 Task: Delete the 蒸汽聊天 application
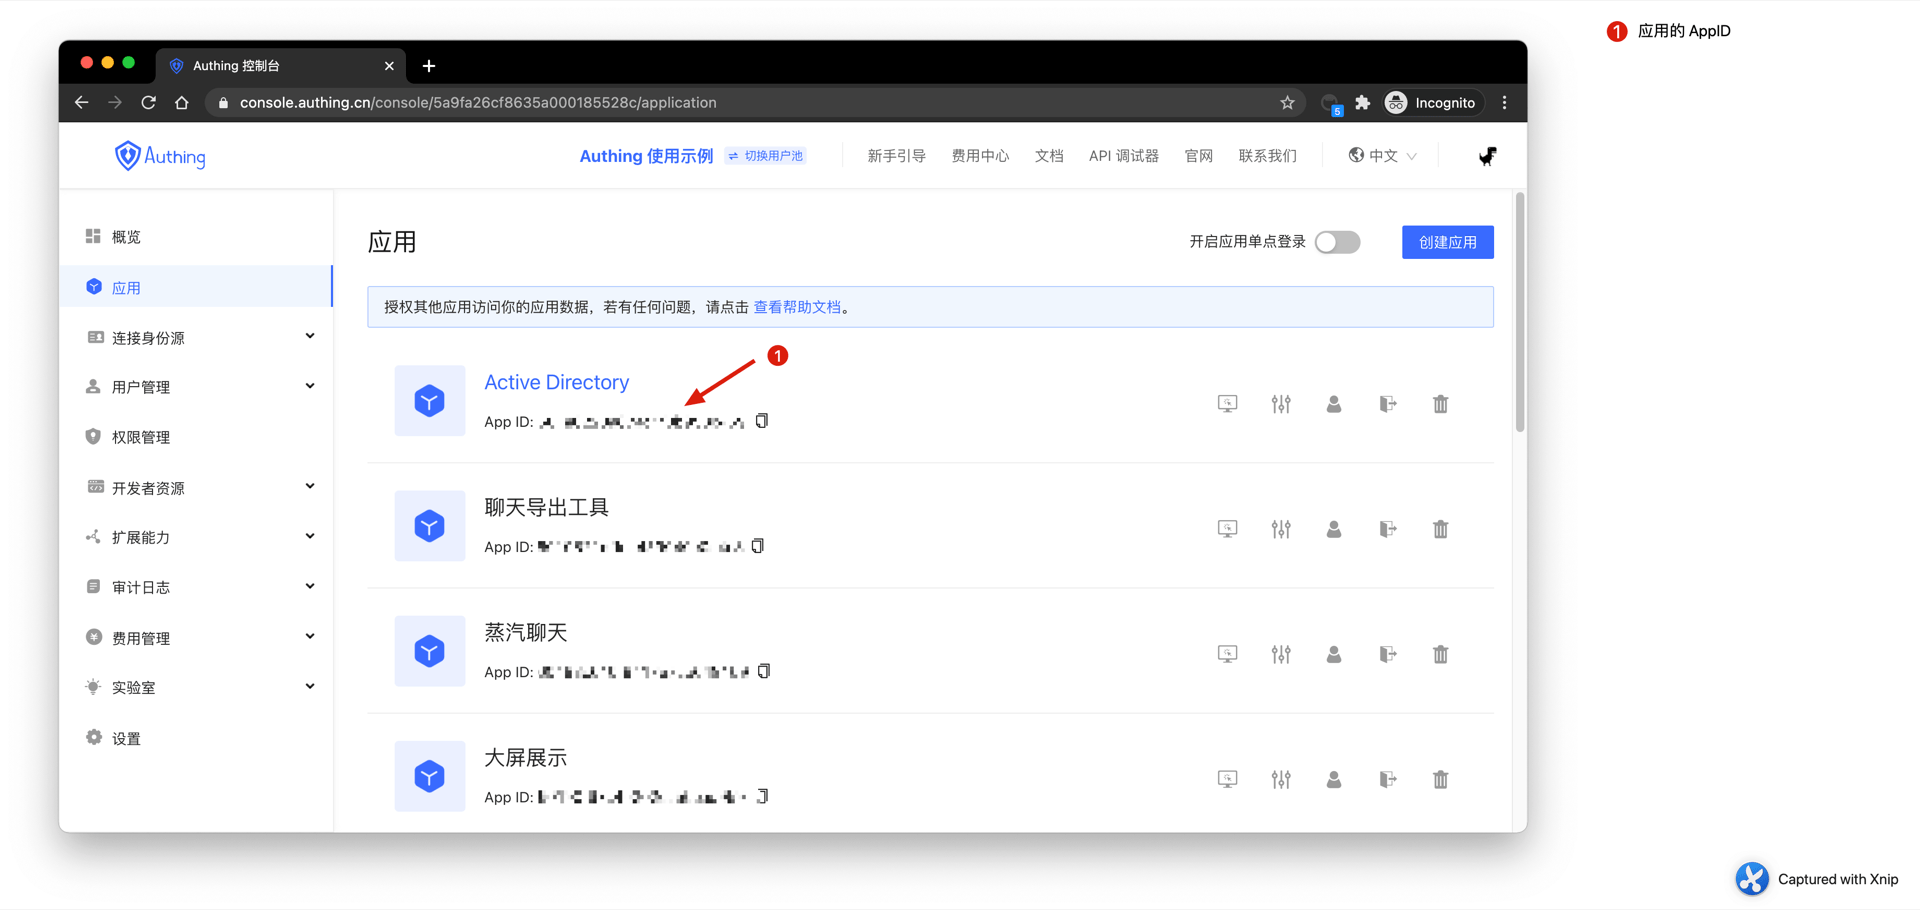(1440, 654)
